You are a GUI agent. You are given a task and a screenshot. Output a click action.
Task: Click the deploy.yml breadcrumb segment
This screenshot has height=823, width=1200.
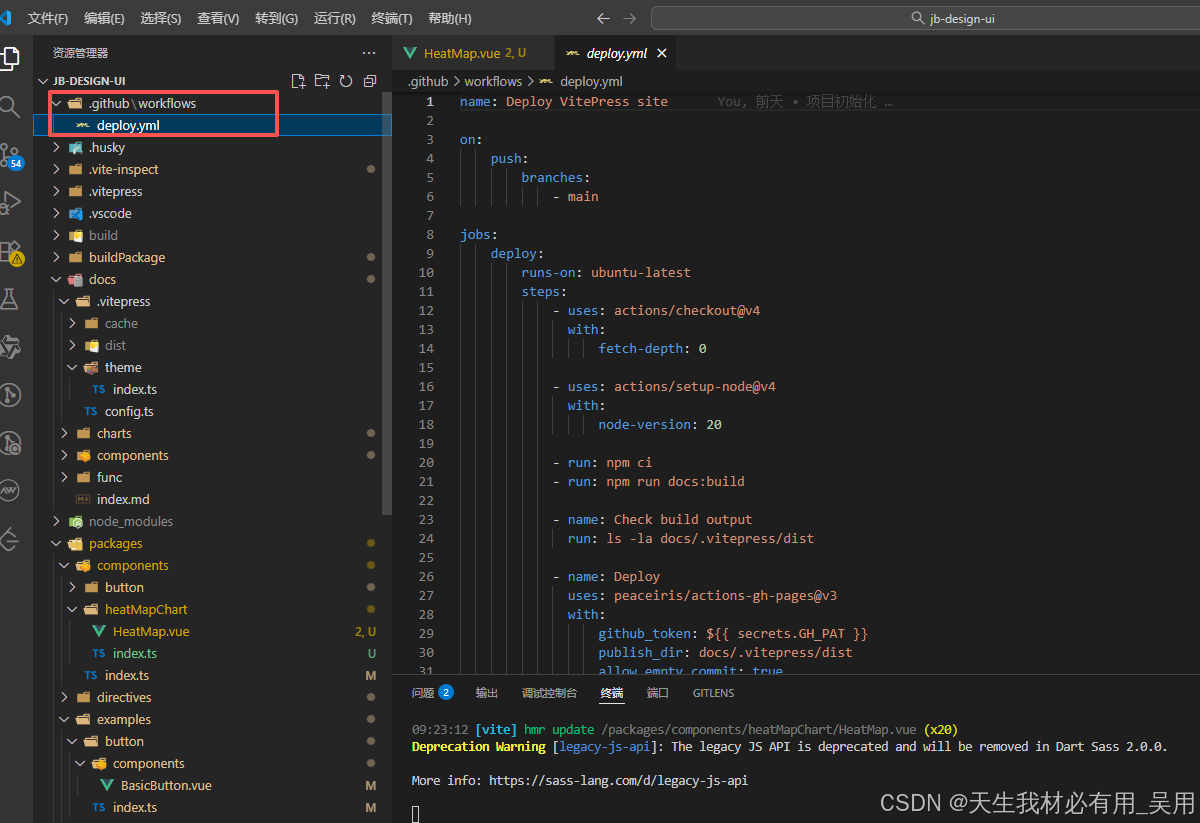[x=591, y=81]
